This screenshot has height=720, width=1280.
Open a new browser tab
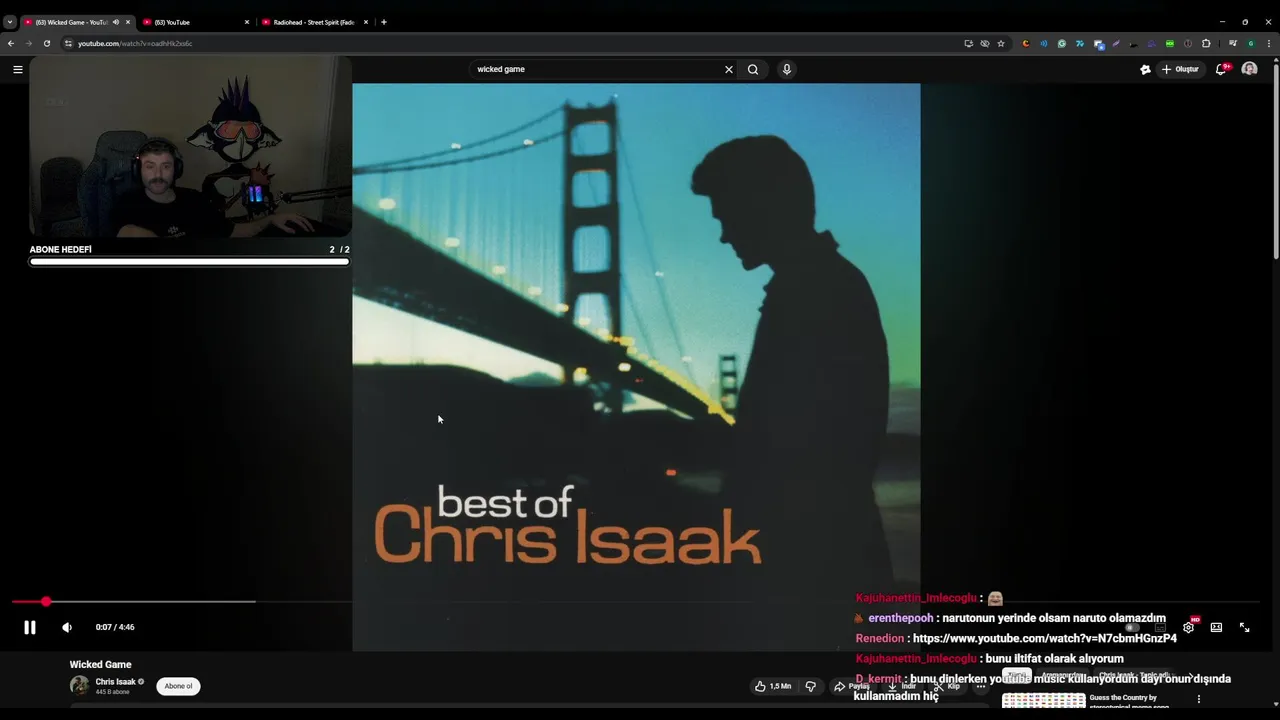pos(384,22)
